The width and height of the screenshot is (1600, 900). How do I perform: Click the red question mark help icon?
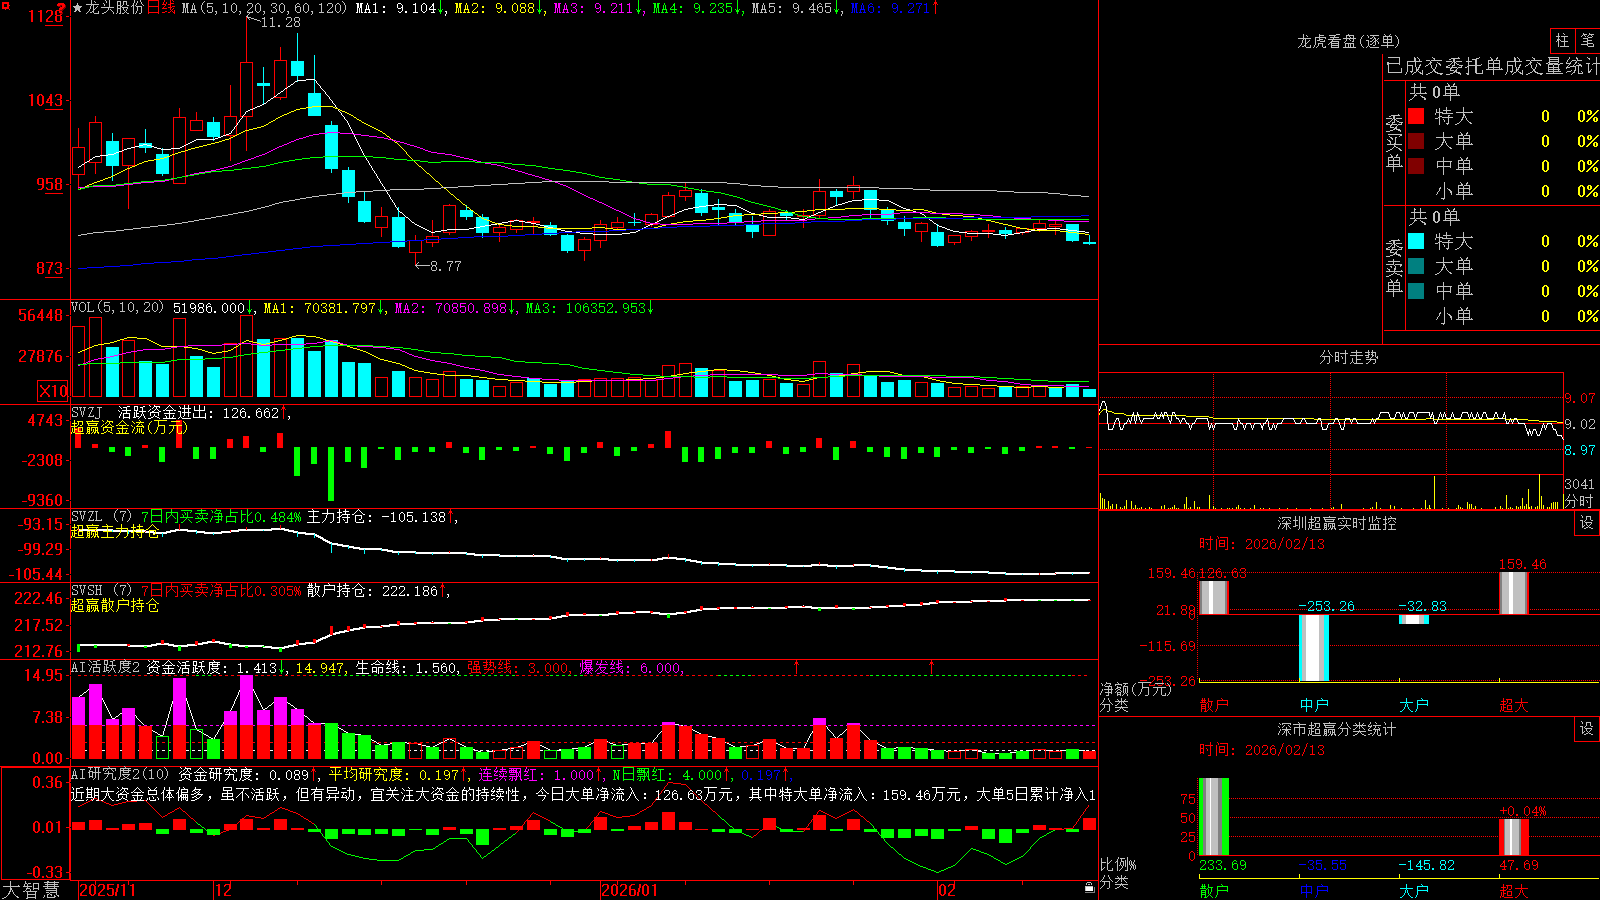(62, 9)
